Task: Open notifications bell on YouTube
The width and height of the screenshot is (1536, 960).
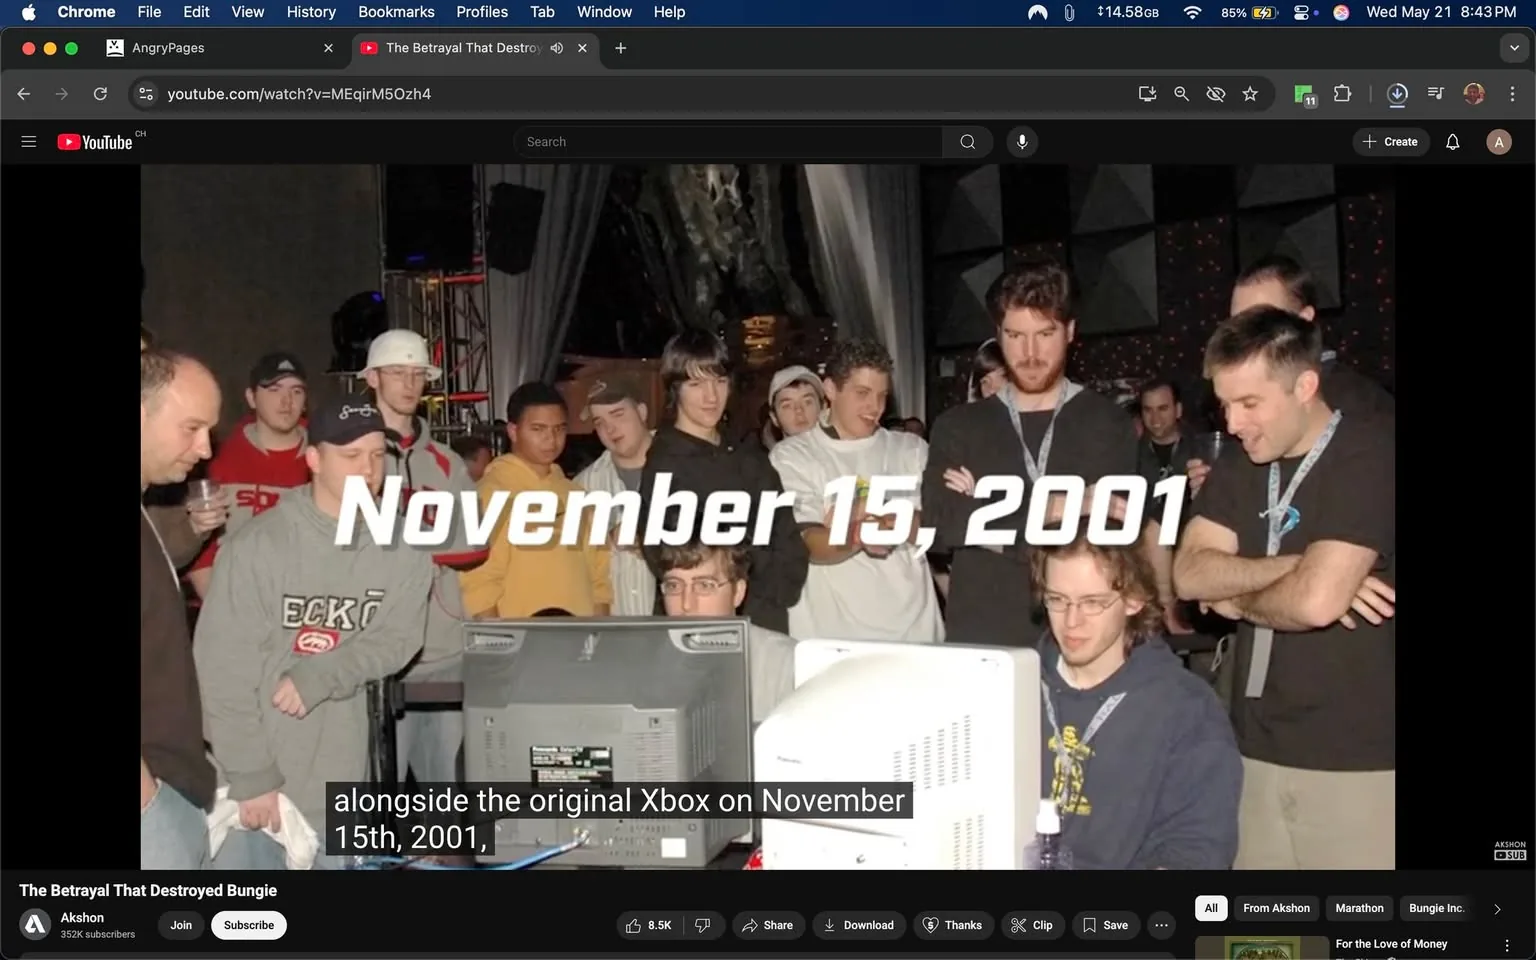Action: (x=1451, y=141)
